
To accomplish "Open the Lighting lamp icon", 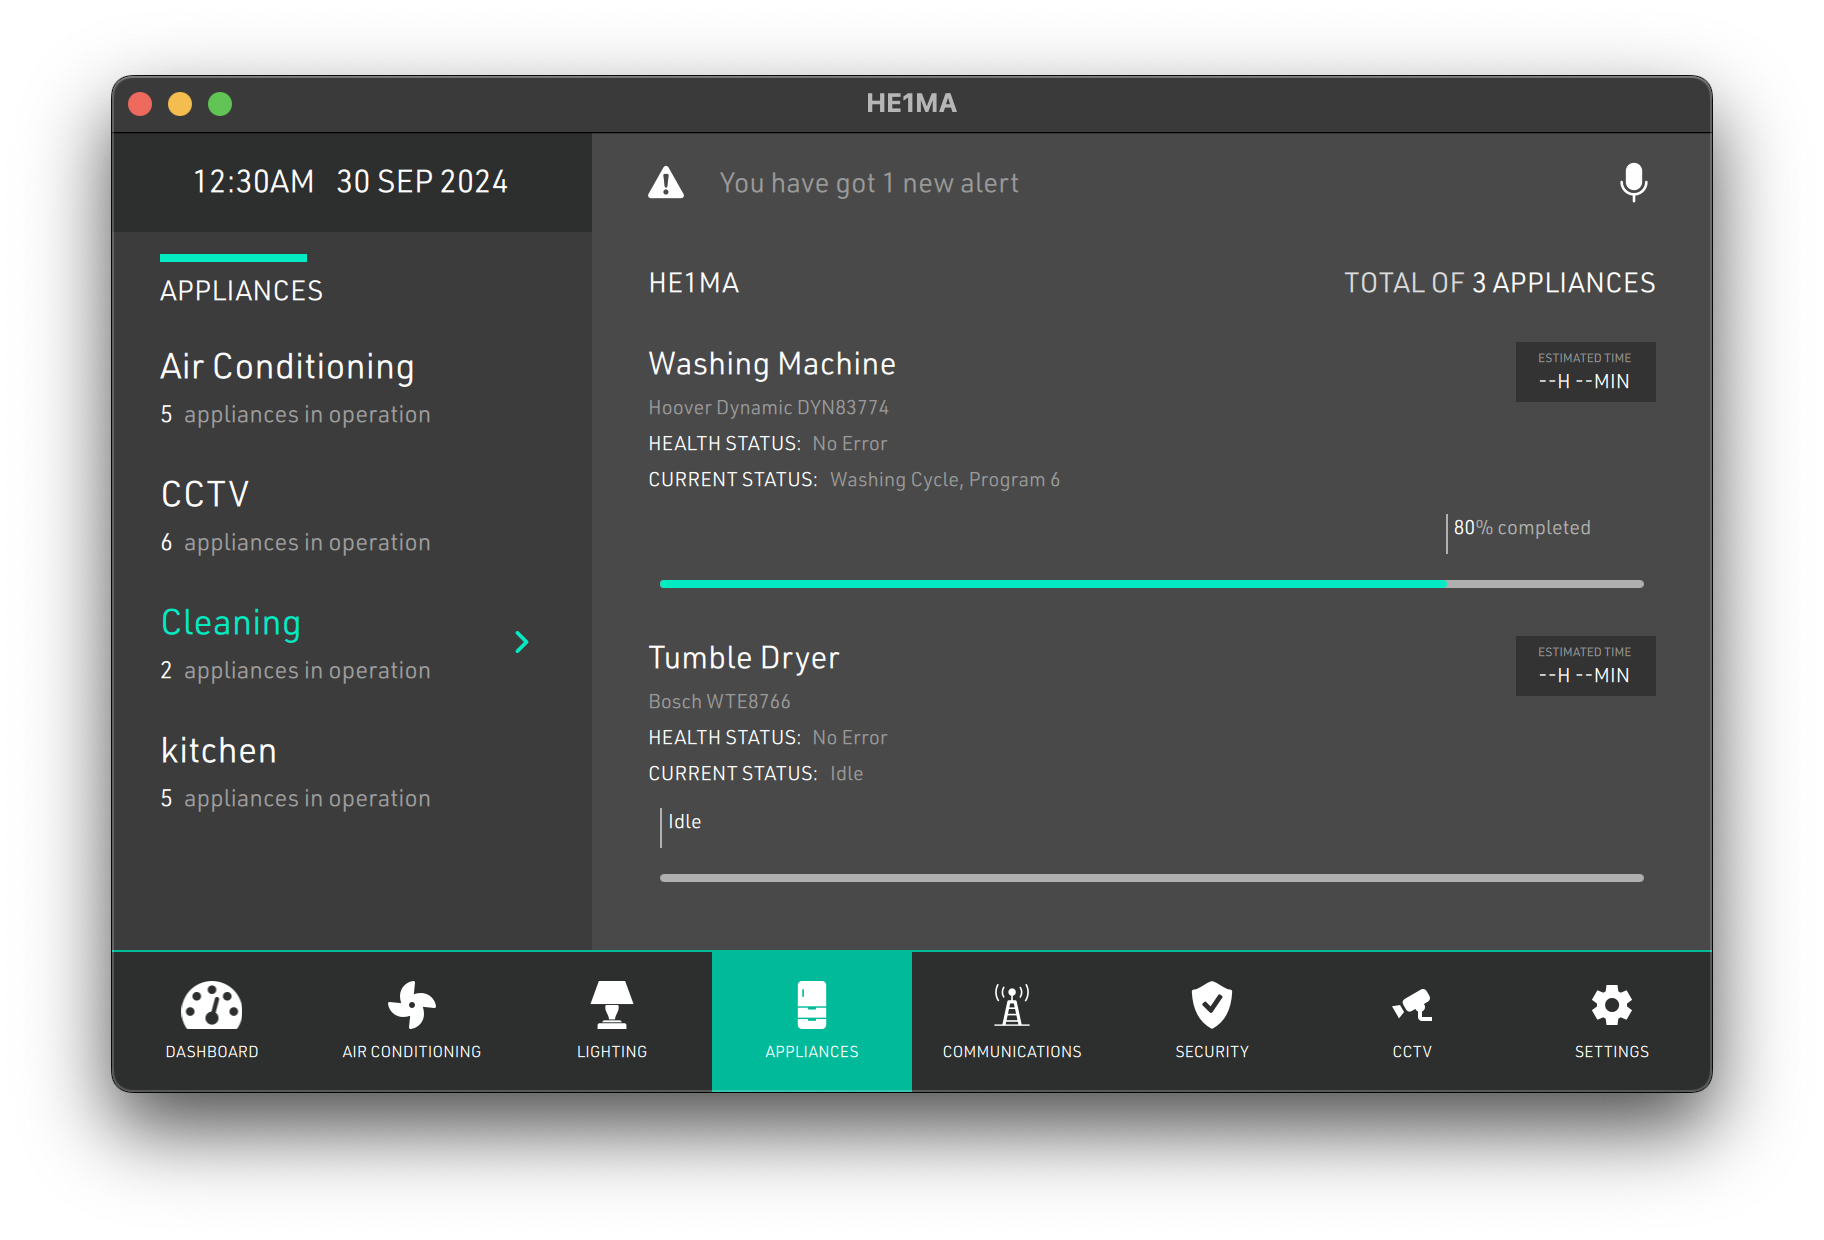I will click(x=612, y=1005).
